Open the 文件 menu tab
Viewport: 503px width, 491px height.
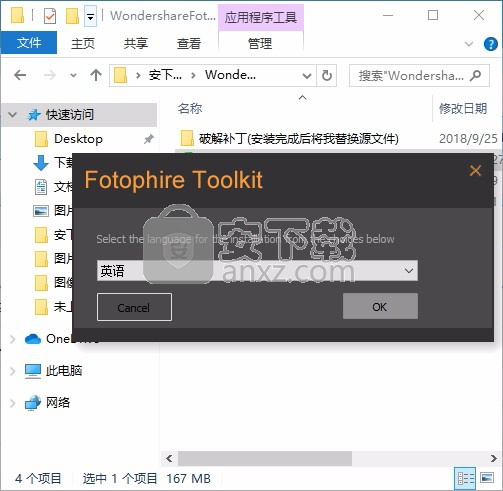(29, 43)
